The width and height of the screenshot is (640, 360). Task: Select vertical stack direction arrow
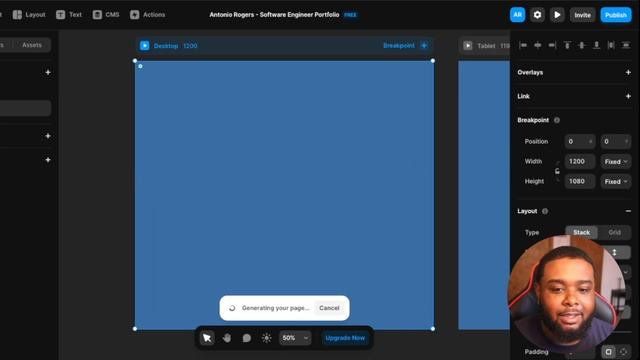(x=614, y=252)
